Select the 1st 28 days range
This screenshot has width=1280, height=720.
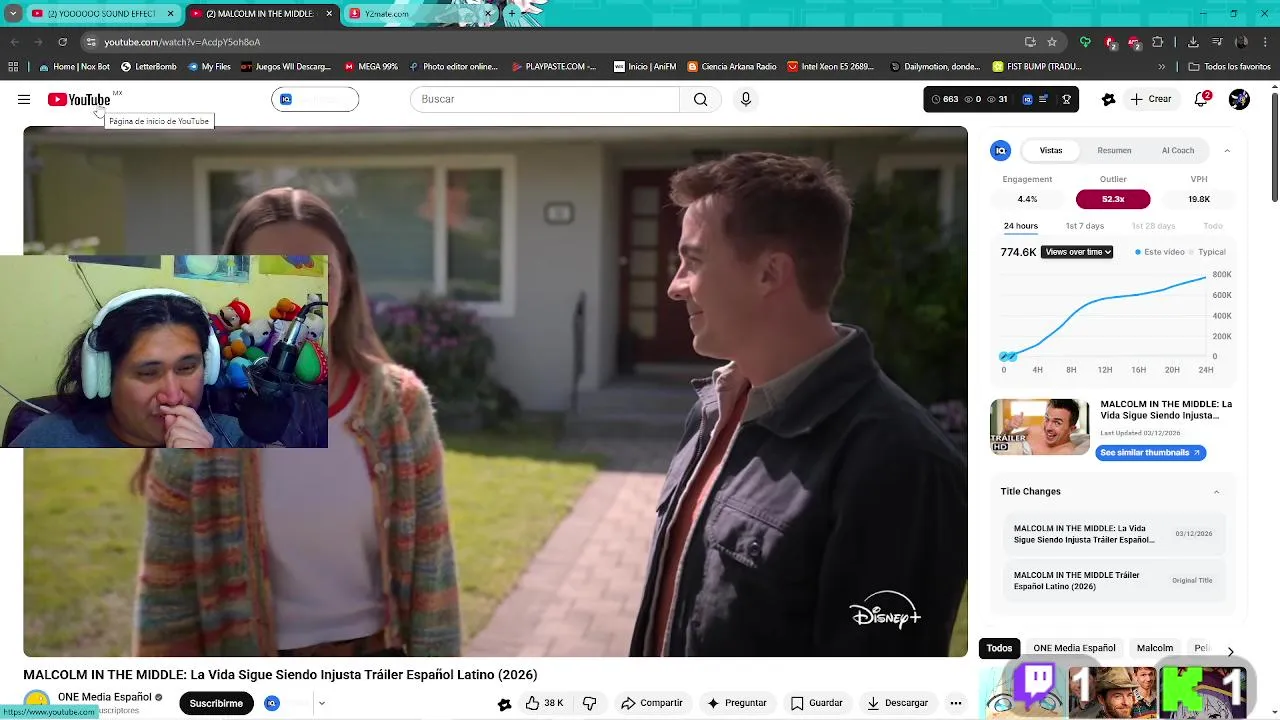click(1153, 226)
